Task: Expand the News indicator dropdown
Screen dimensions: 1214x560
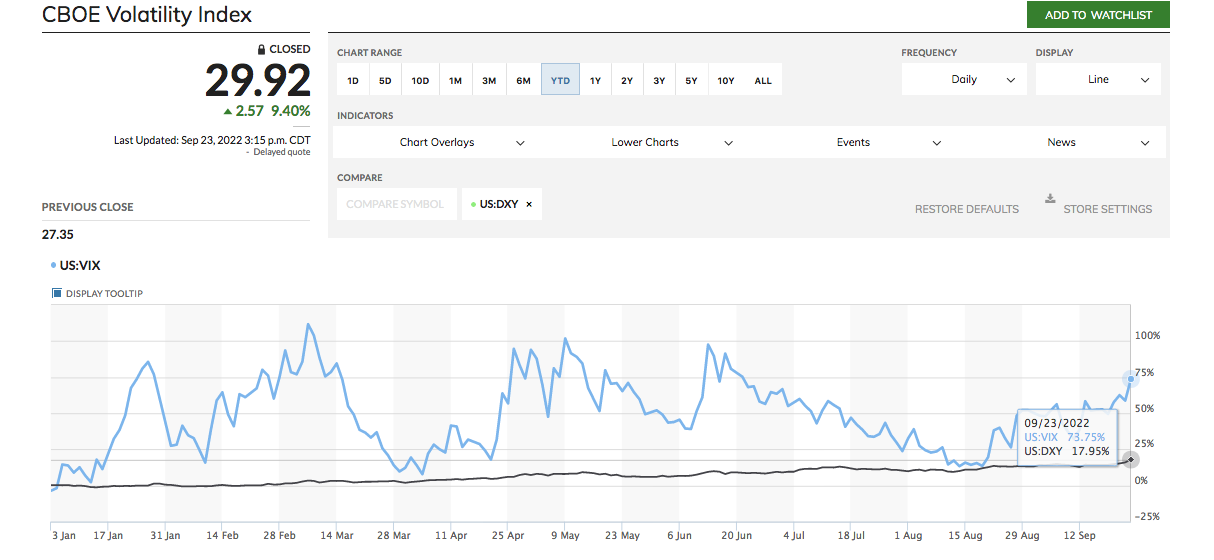Action: click(x=1097, y=143)
